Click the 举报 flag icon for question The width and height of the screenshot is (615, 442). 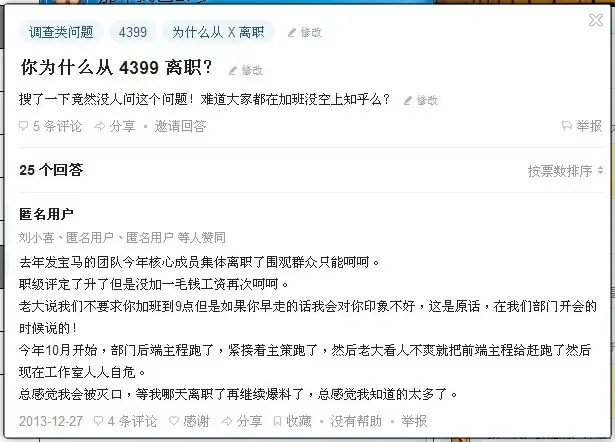567,126
